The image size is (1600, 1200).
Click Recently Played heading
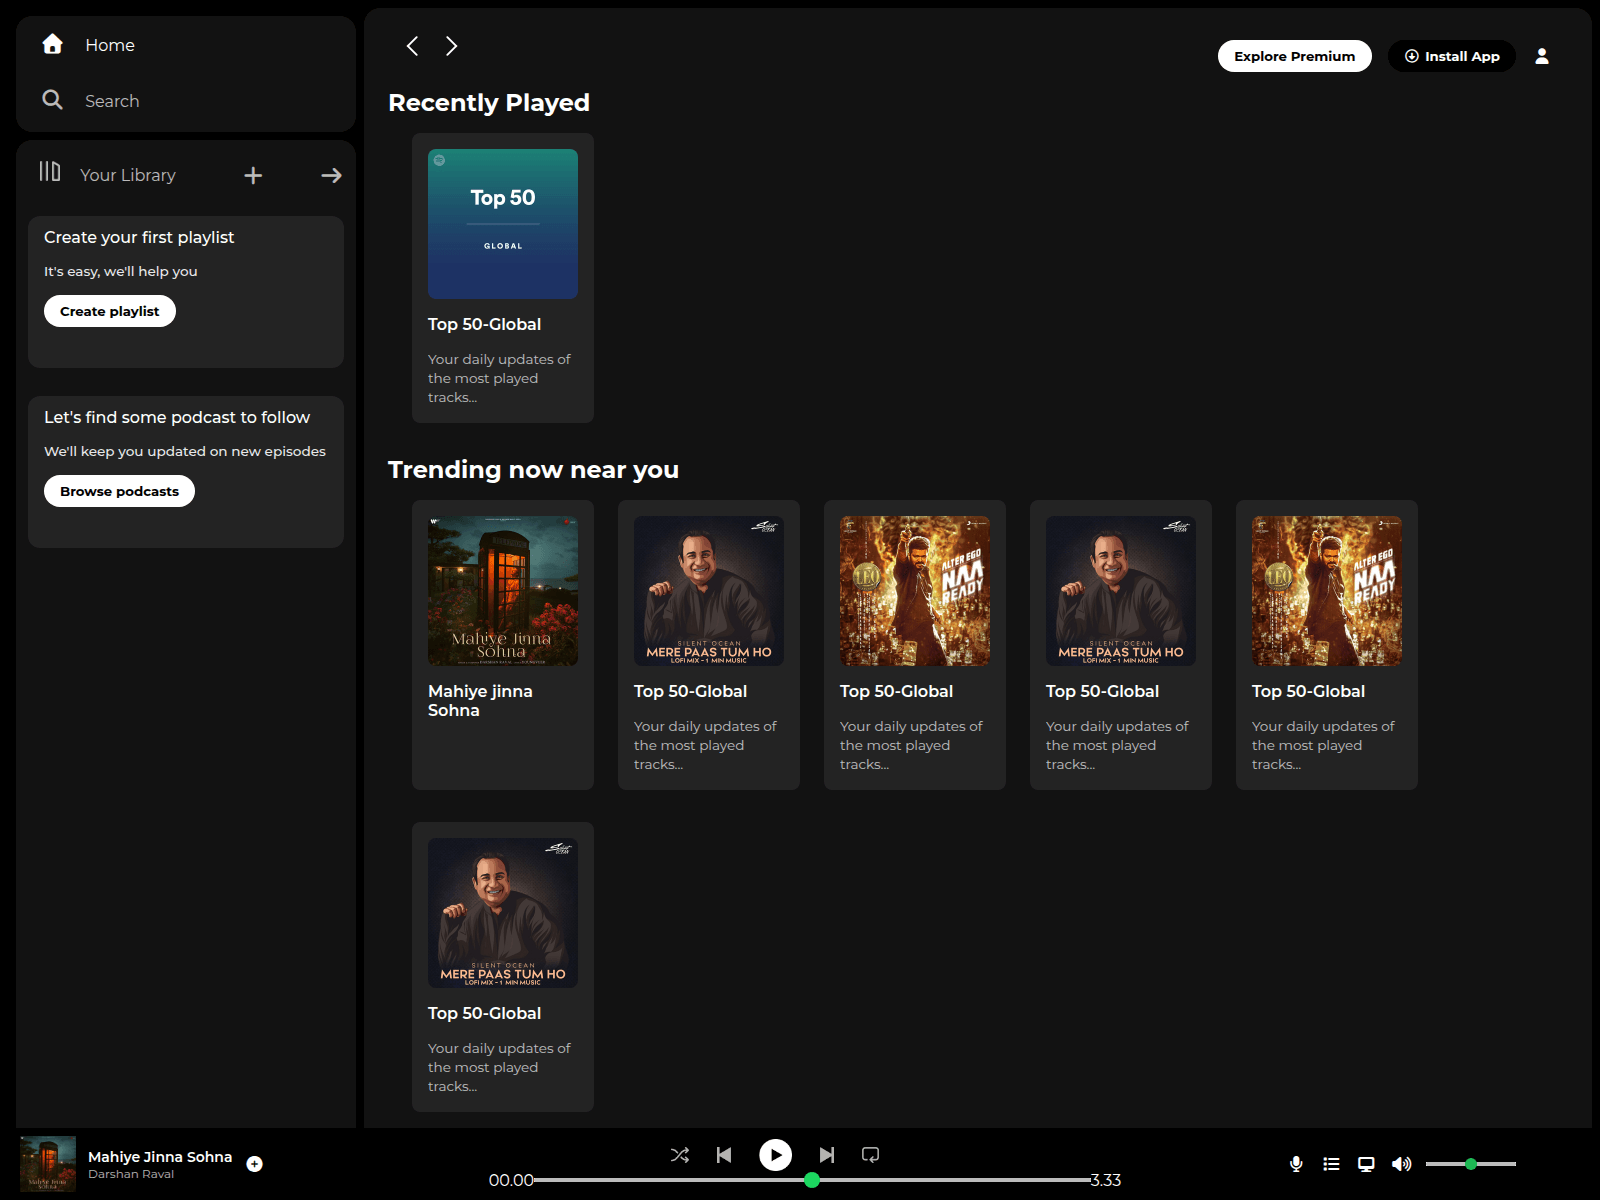point(489,103)
